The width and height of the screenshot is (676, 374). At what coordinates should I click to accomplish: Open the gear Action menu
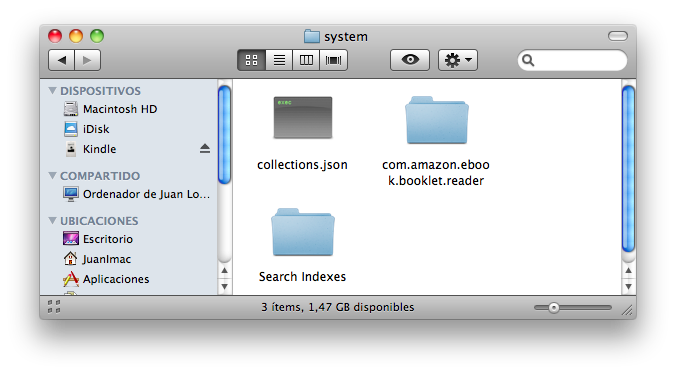coord(458,60)
